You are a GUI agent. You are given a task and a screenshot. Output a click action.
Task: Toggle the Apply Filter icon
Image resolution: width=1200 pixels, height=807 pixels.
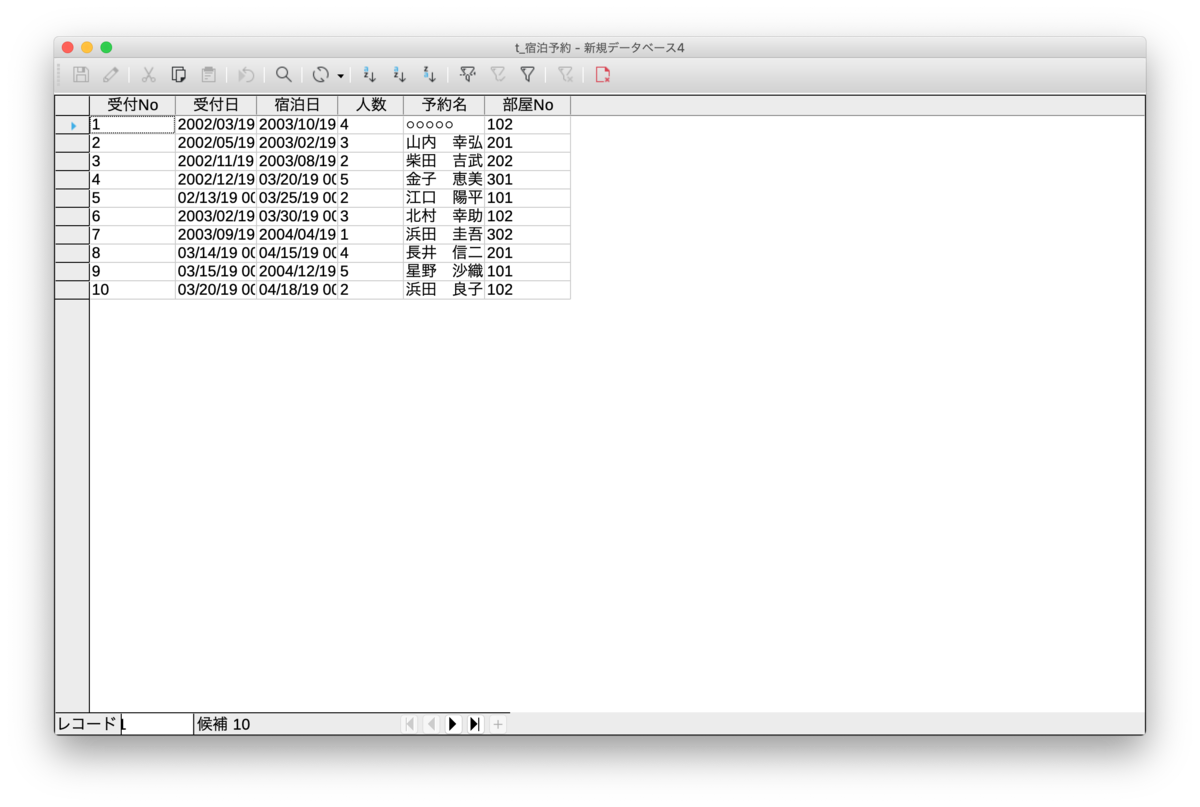point(497,74)
